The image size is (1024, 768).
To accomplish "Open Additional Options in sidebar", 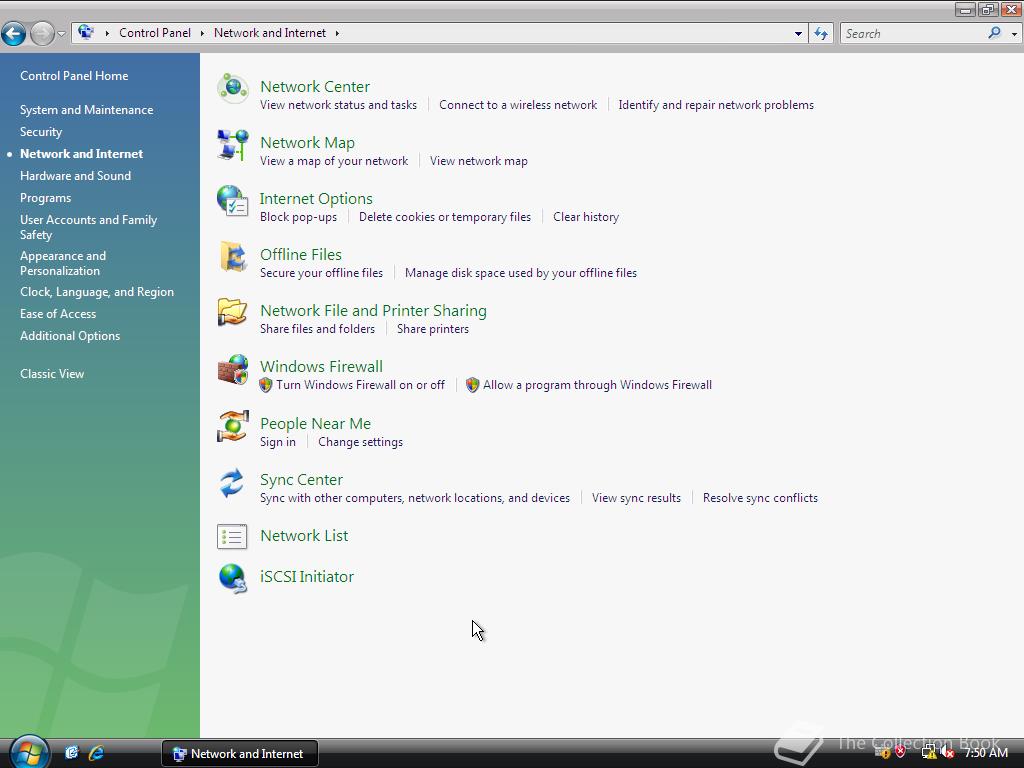I will (x=71, y=336).
